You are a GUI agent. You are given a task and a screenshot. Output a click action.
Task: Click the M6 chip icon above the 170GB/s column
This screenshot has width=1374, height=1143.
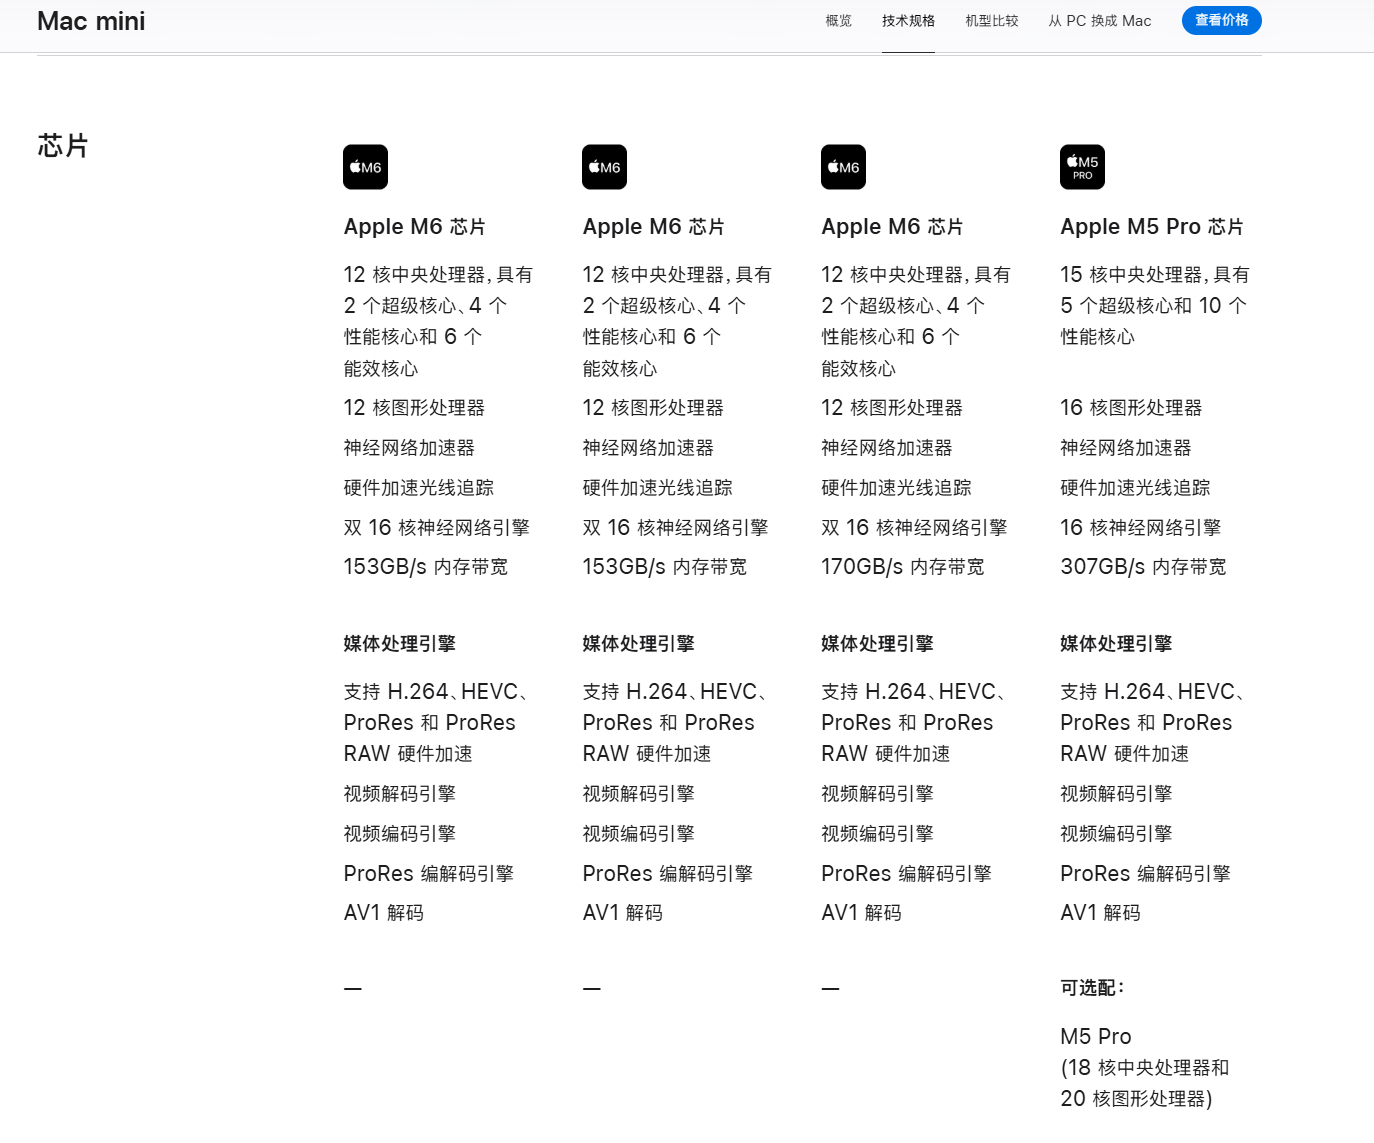click(x=843, y=167)
